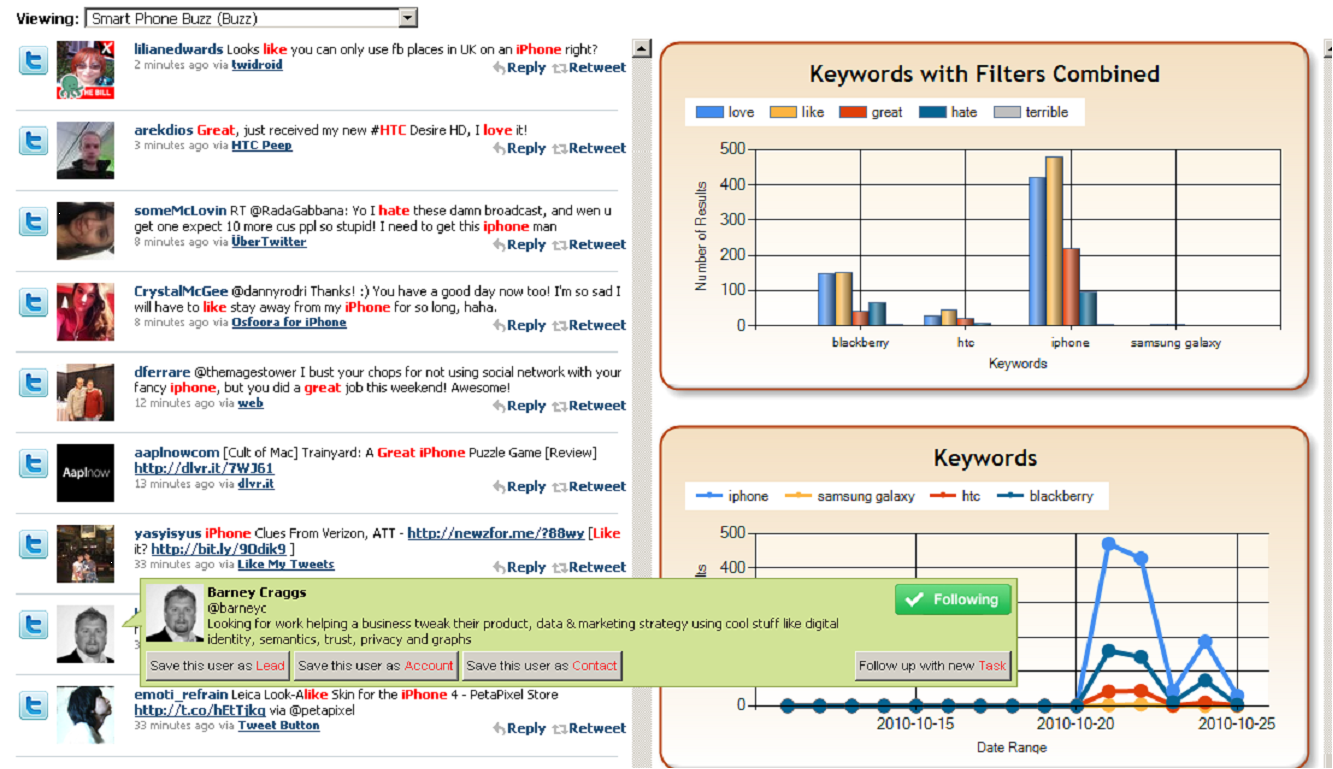This screenshot has height=769, width=1333.
Task: Follow up with new Task
Action: 933,665
